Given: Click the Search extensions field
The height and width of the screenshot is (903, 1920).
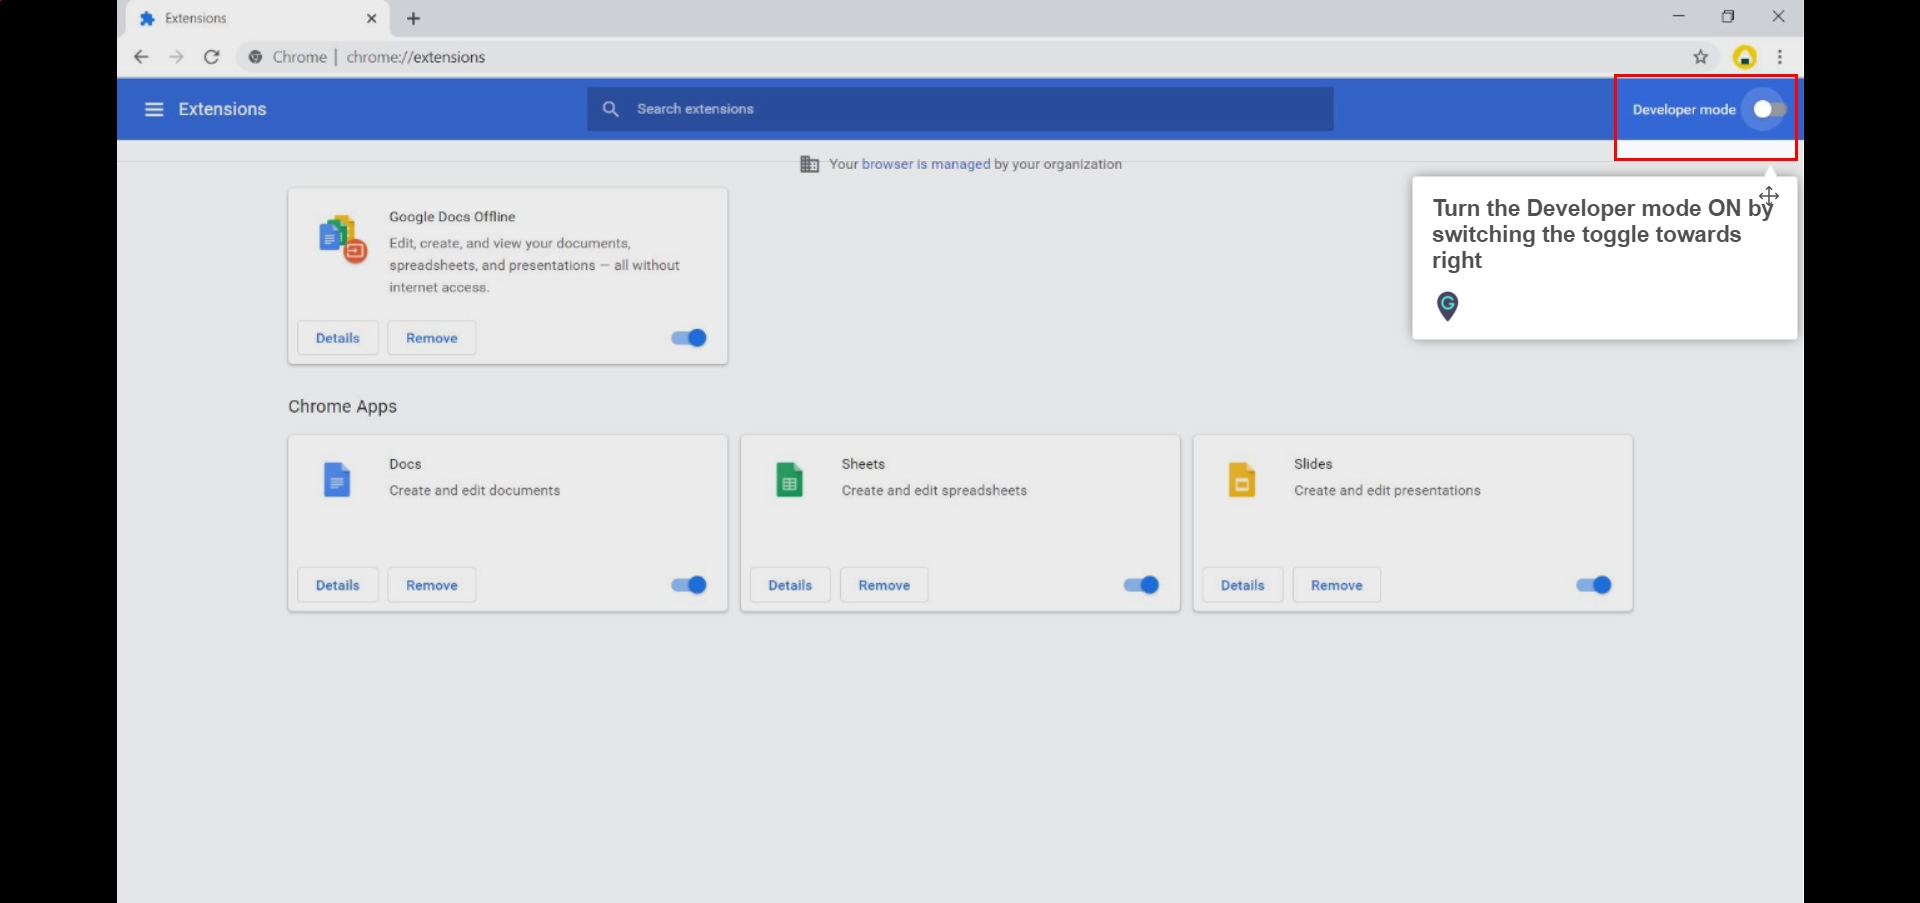Looking at the screenshot, I should (960, 108).
